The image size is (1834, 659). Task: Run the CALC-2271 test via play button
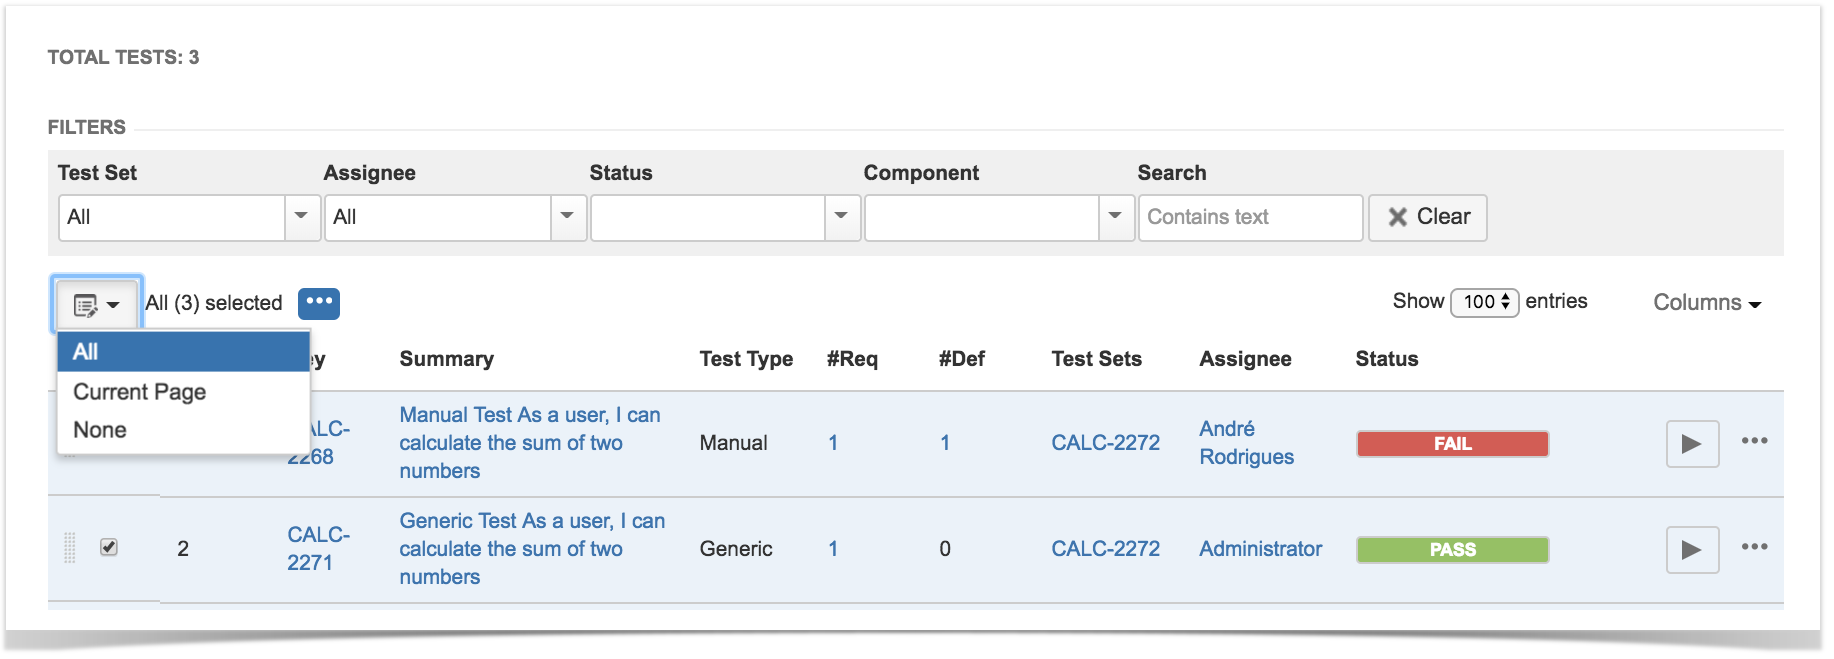coord(1692,550)
